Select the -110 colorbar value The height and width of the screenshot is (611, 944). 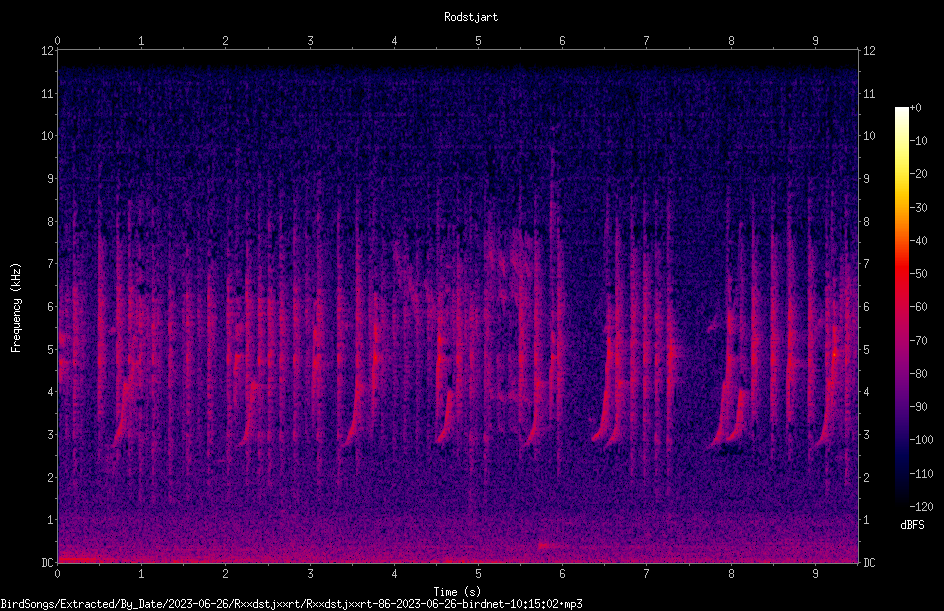coord(922,474)
